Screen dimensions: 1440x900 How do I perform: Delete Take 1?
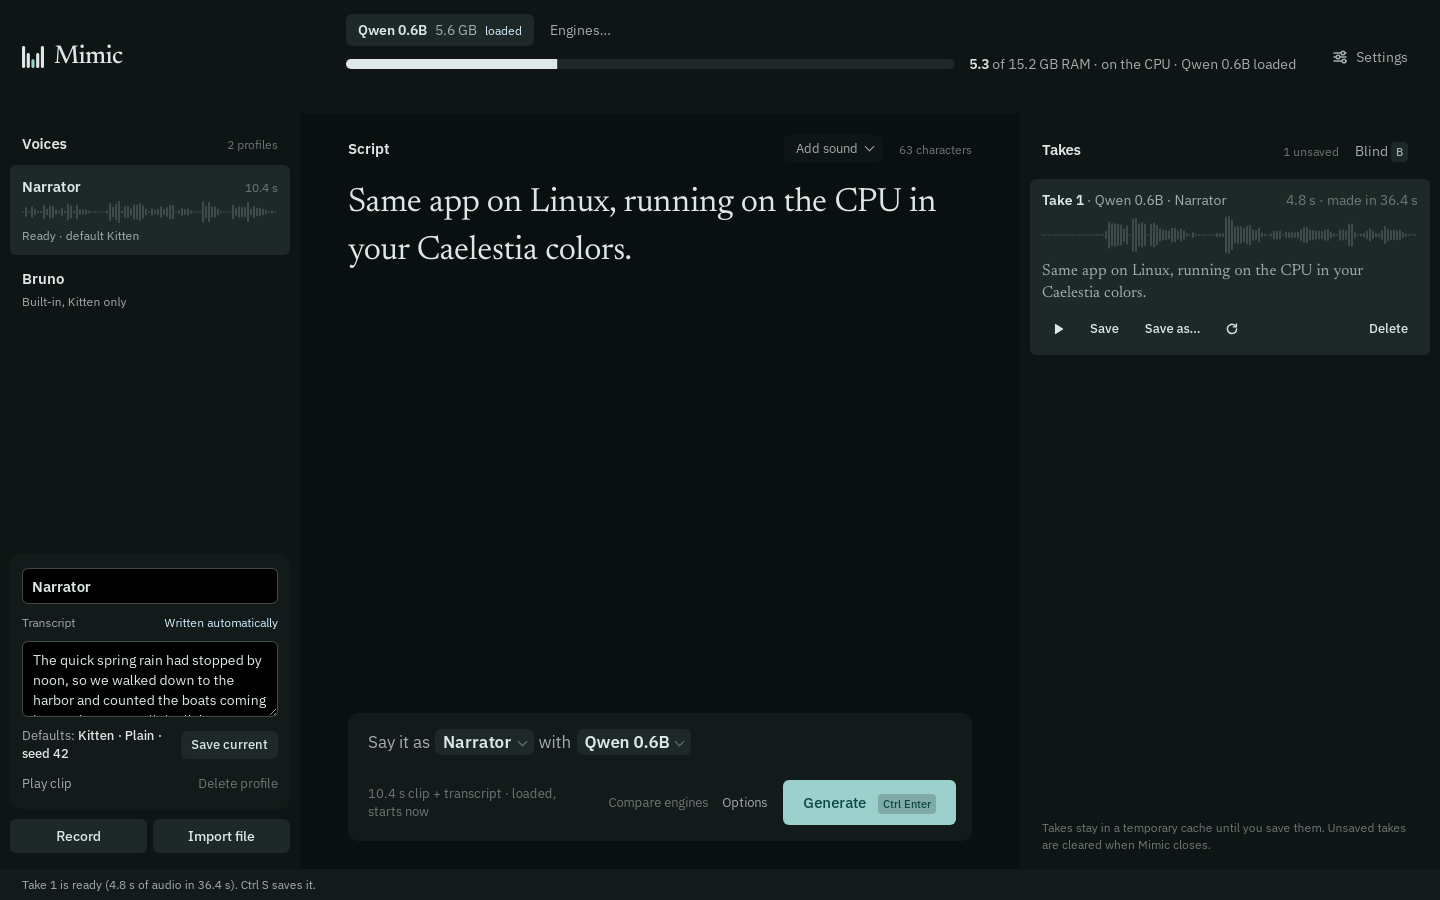pos(1388,329)
